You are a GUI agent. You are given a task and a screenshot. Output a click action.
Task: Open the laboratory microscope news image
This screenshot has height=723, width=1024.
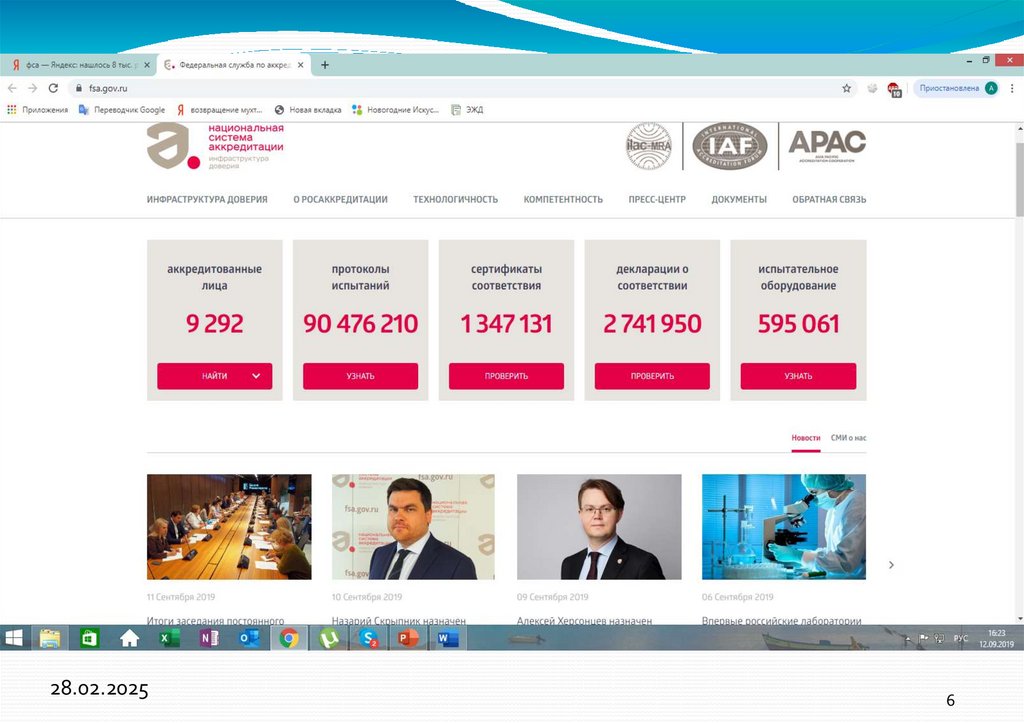(x=784, y=527)
